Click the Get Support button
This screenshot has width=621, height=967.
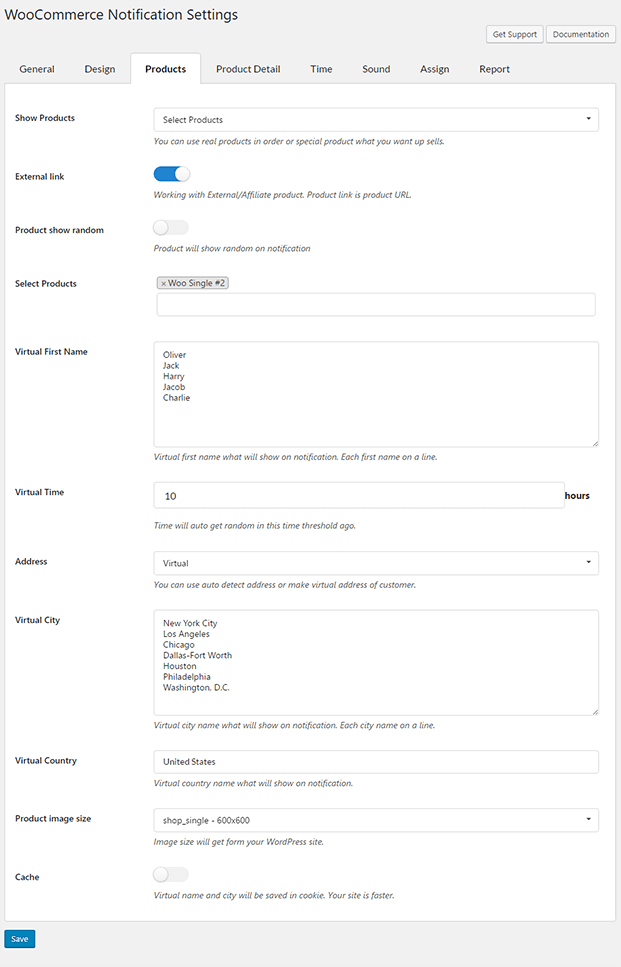[514, 33]
